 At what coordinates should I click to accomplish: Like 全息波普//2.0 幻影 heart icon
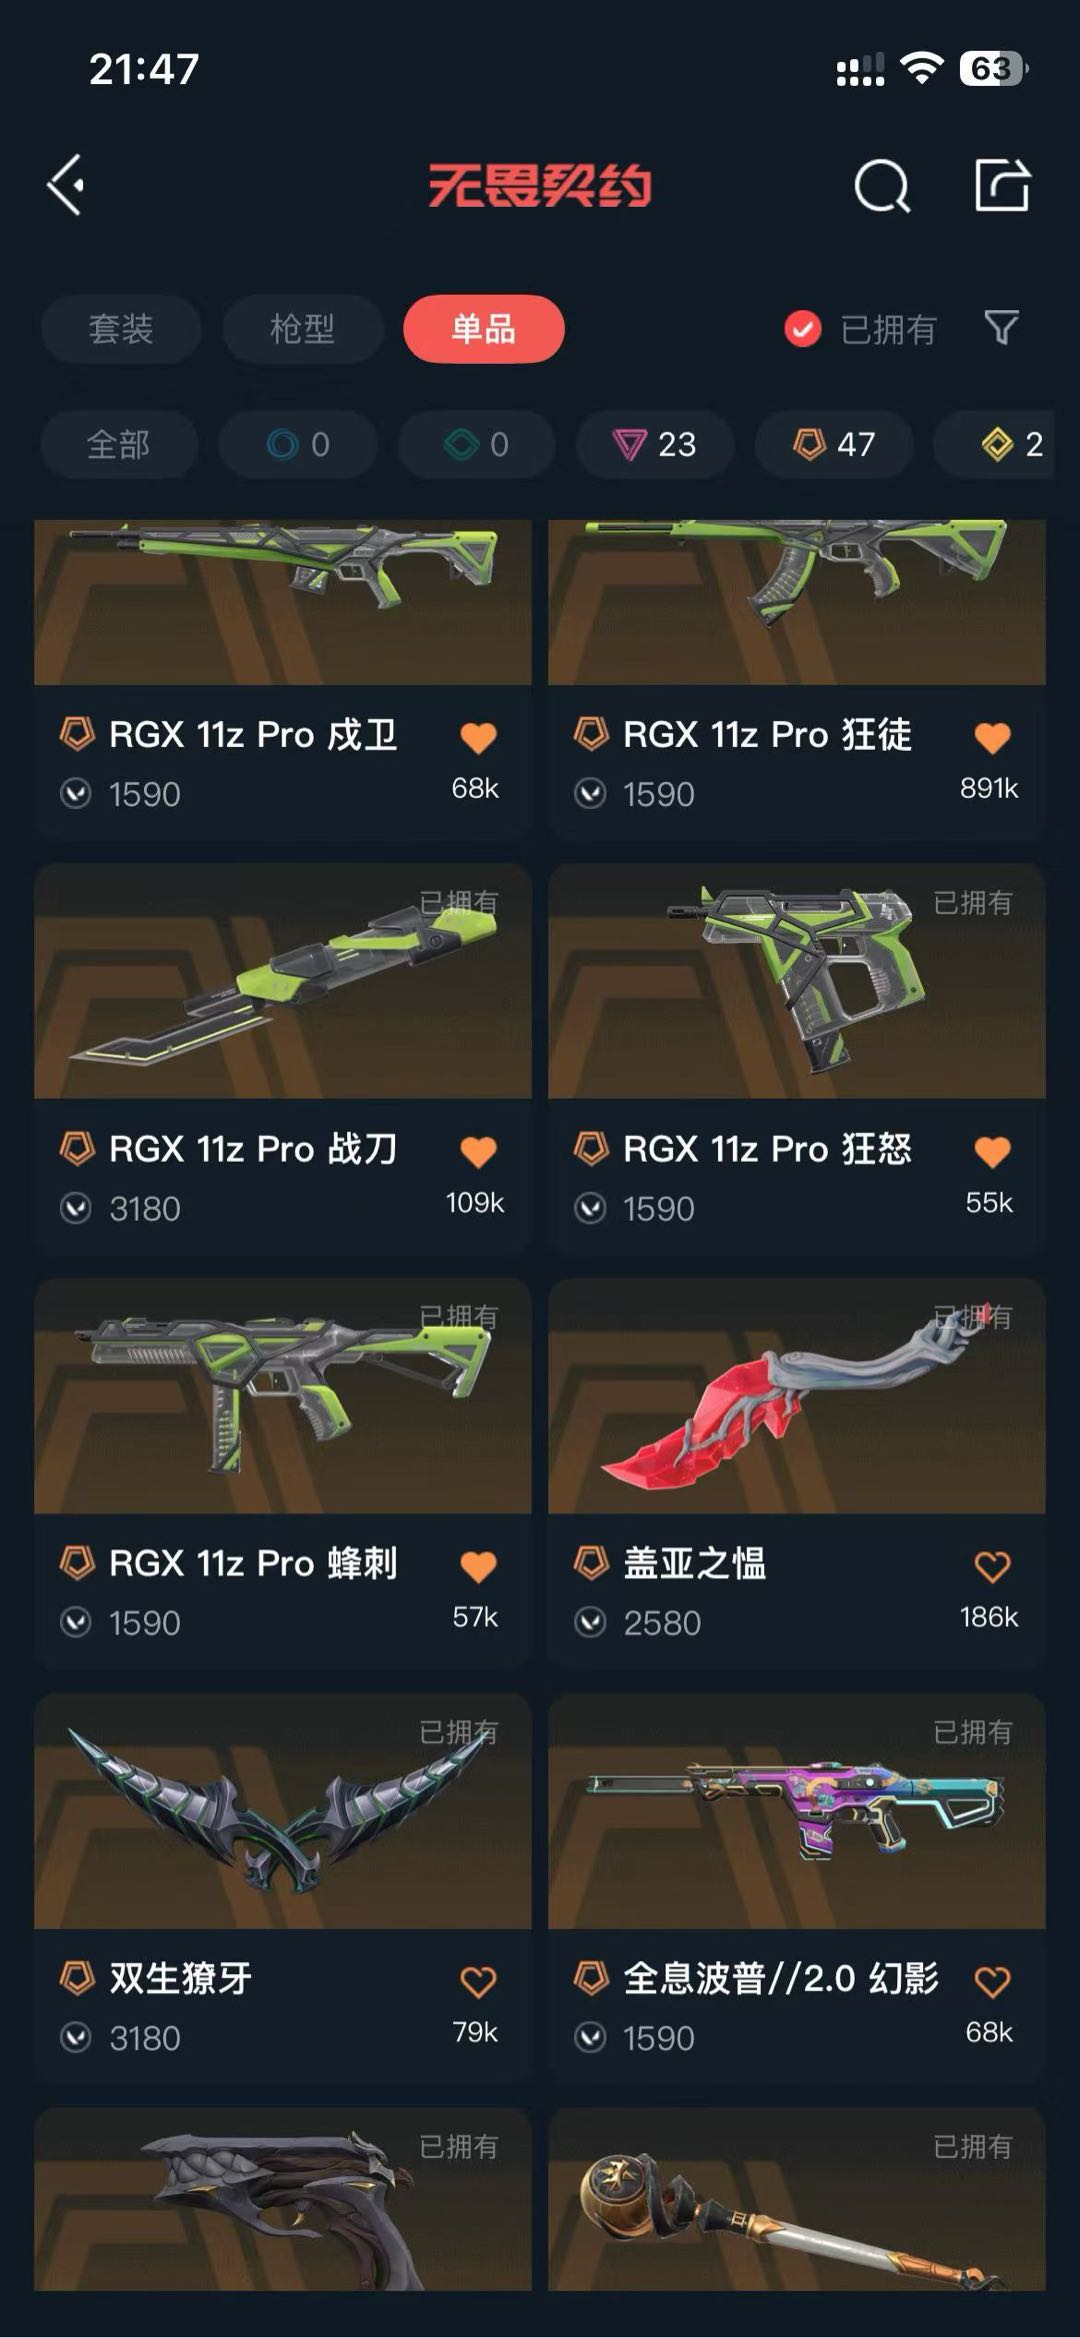(992, 1981)
